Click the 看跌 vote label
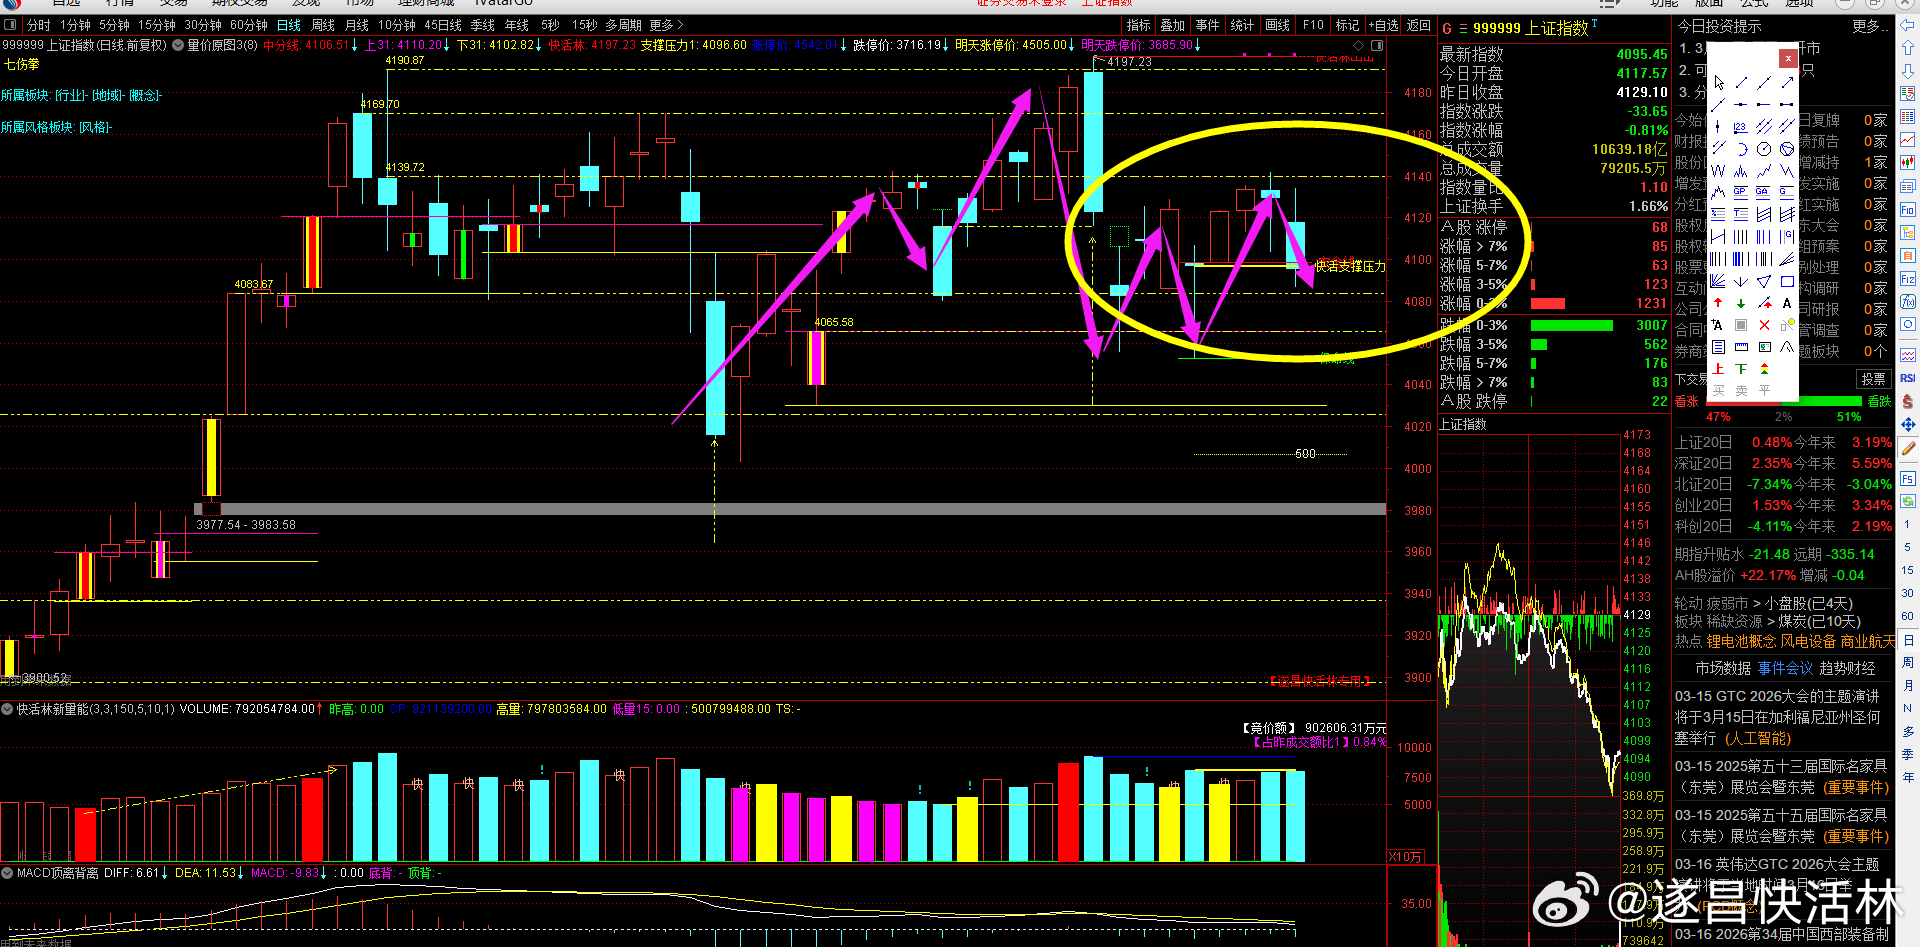 [1880, 401]
